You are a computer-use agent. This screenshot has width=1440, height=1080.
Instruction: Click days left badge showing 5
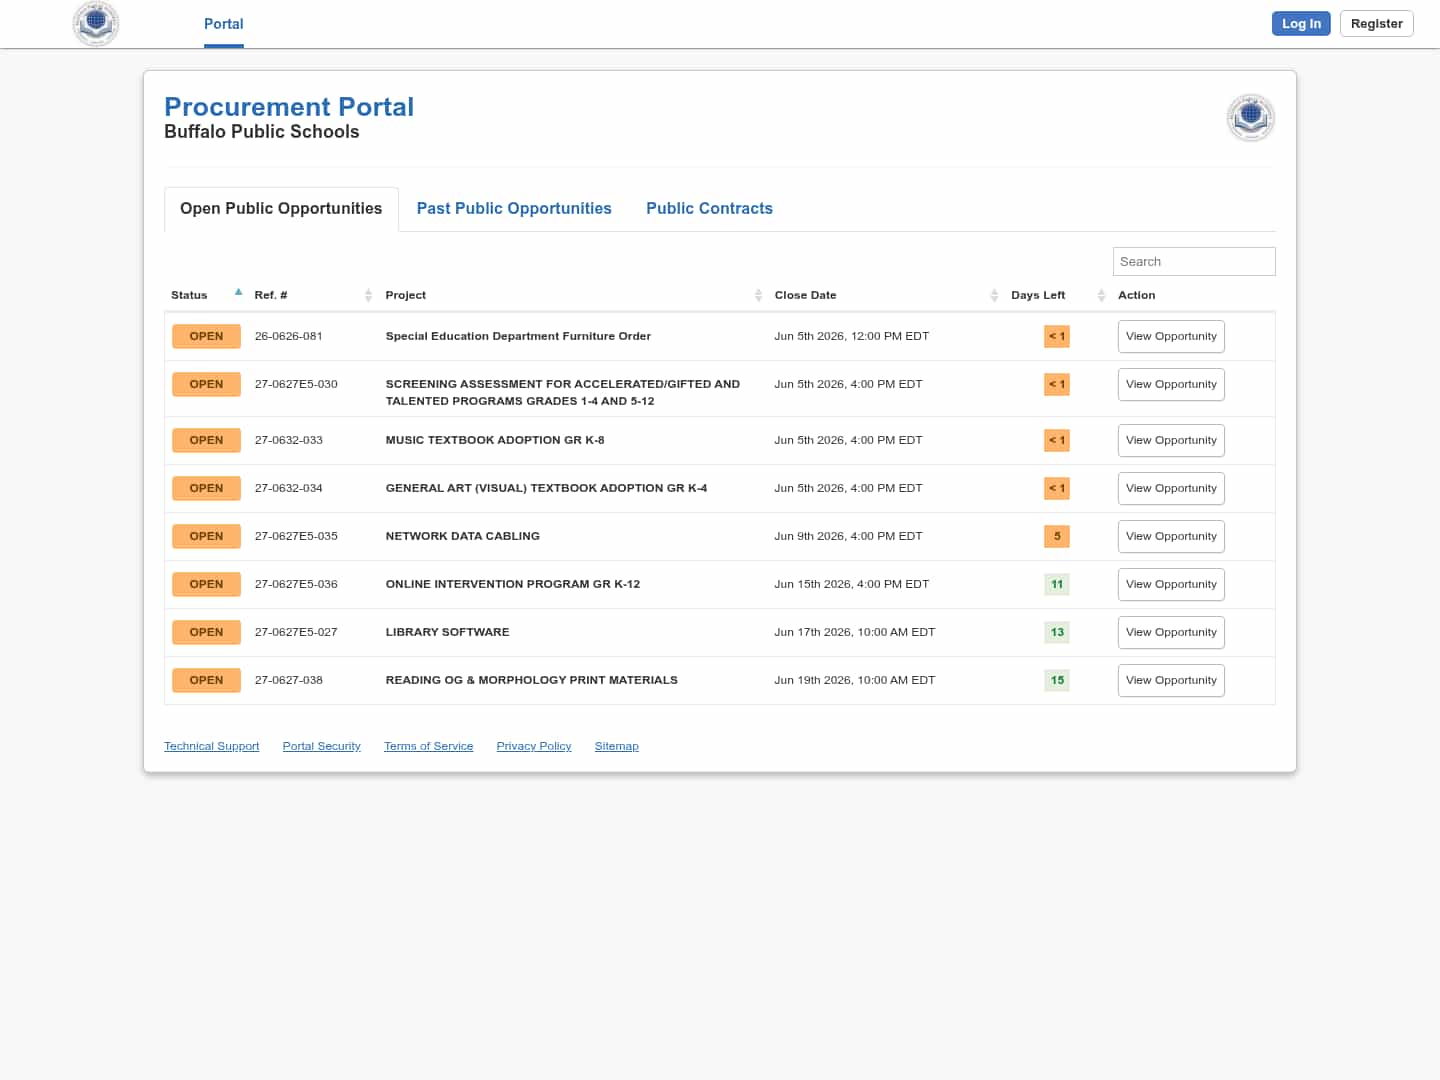1057,536
